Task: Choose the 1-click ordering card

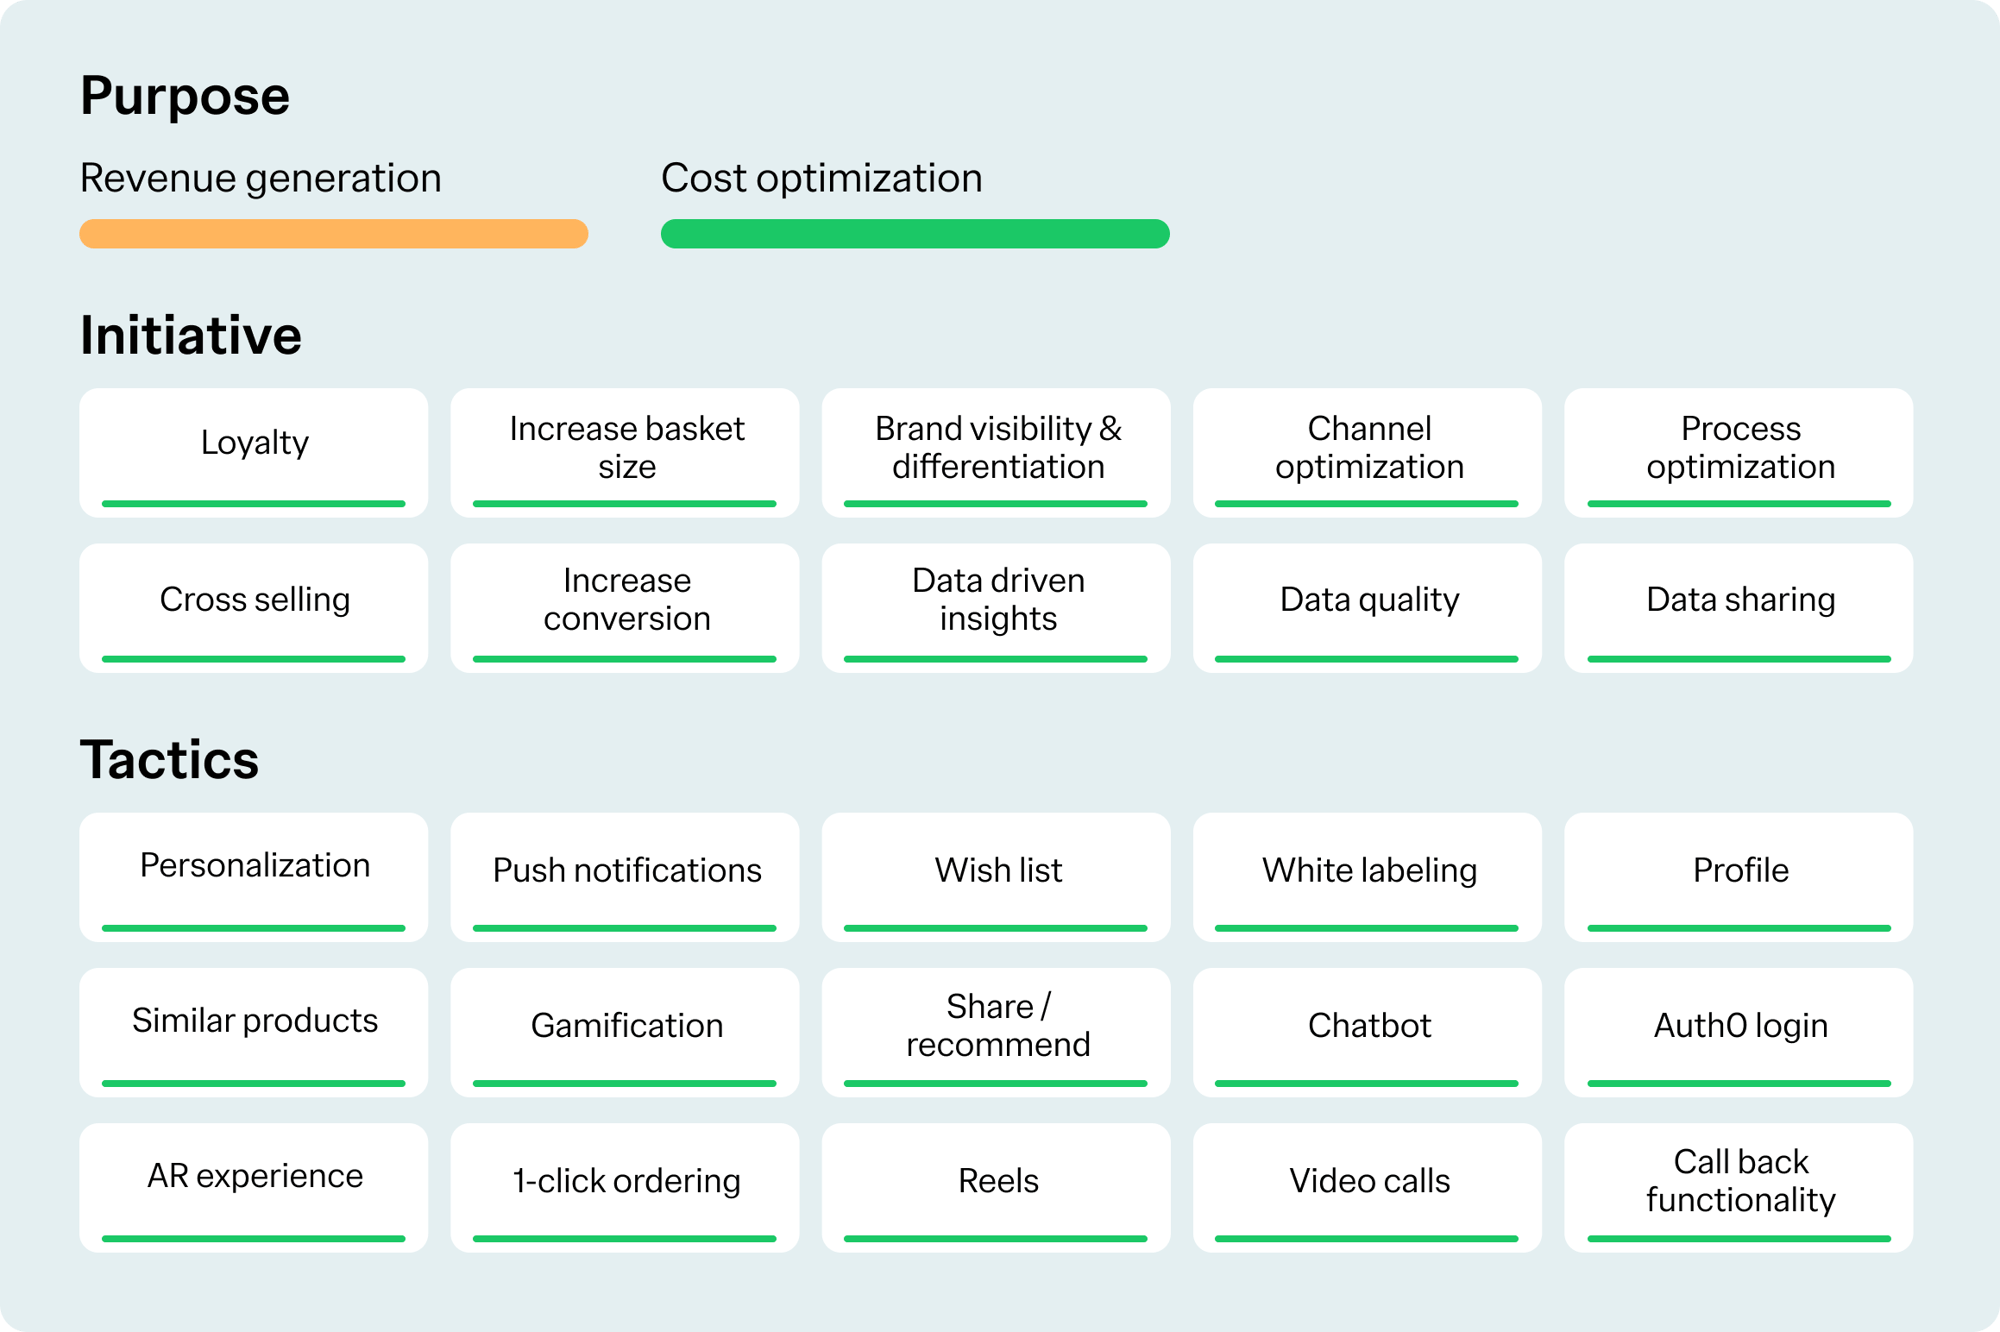Action: coord(625,1186)
